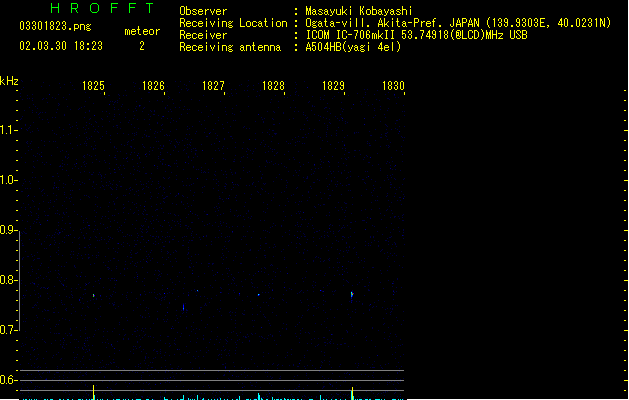Select antenna text A504HB(yagi 4el)
This screenshot has height=400, width=629.
(x=353, y=47)
